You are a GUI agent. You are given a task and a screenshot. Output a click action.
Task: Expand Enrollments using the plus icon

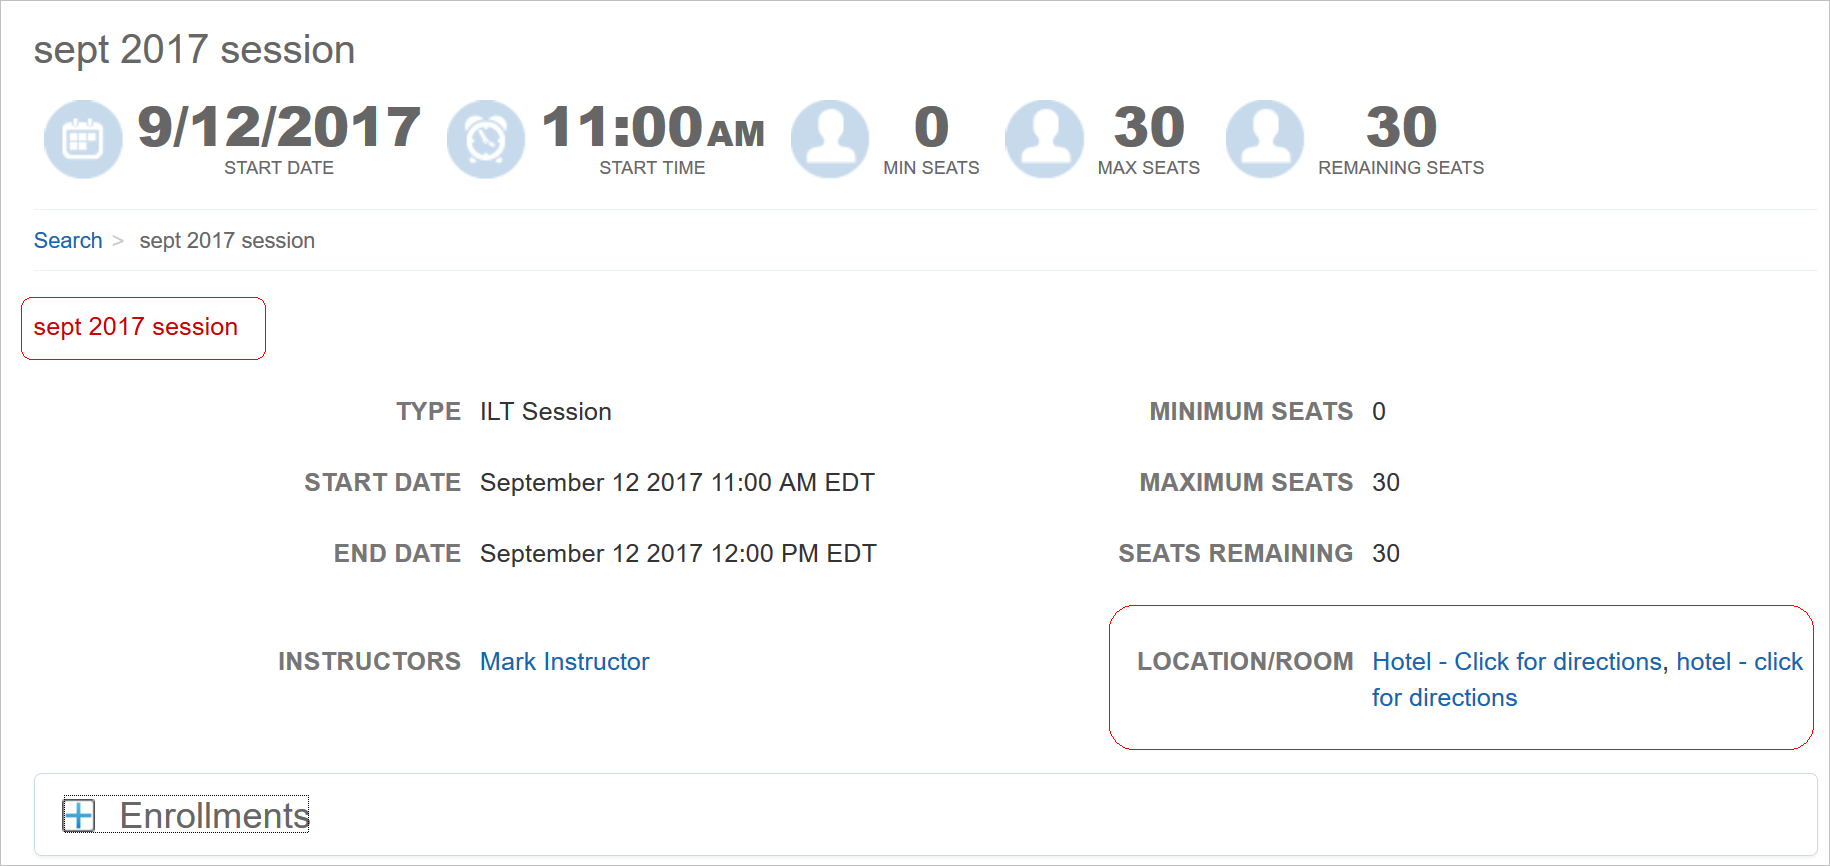79,815
